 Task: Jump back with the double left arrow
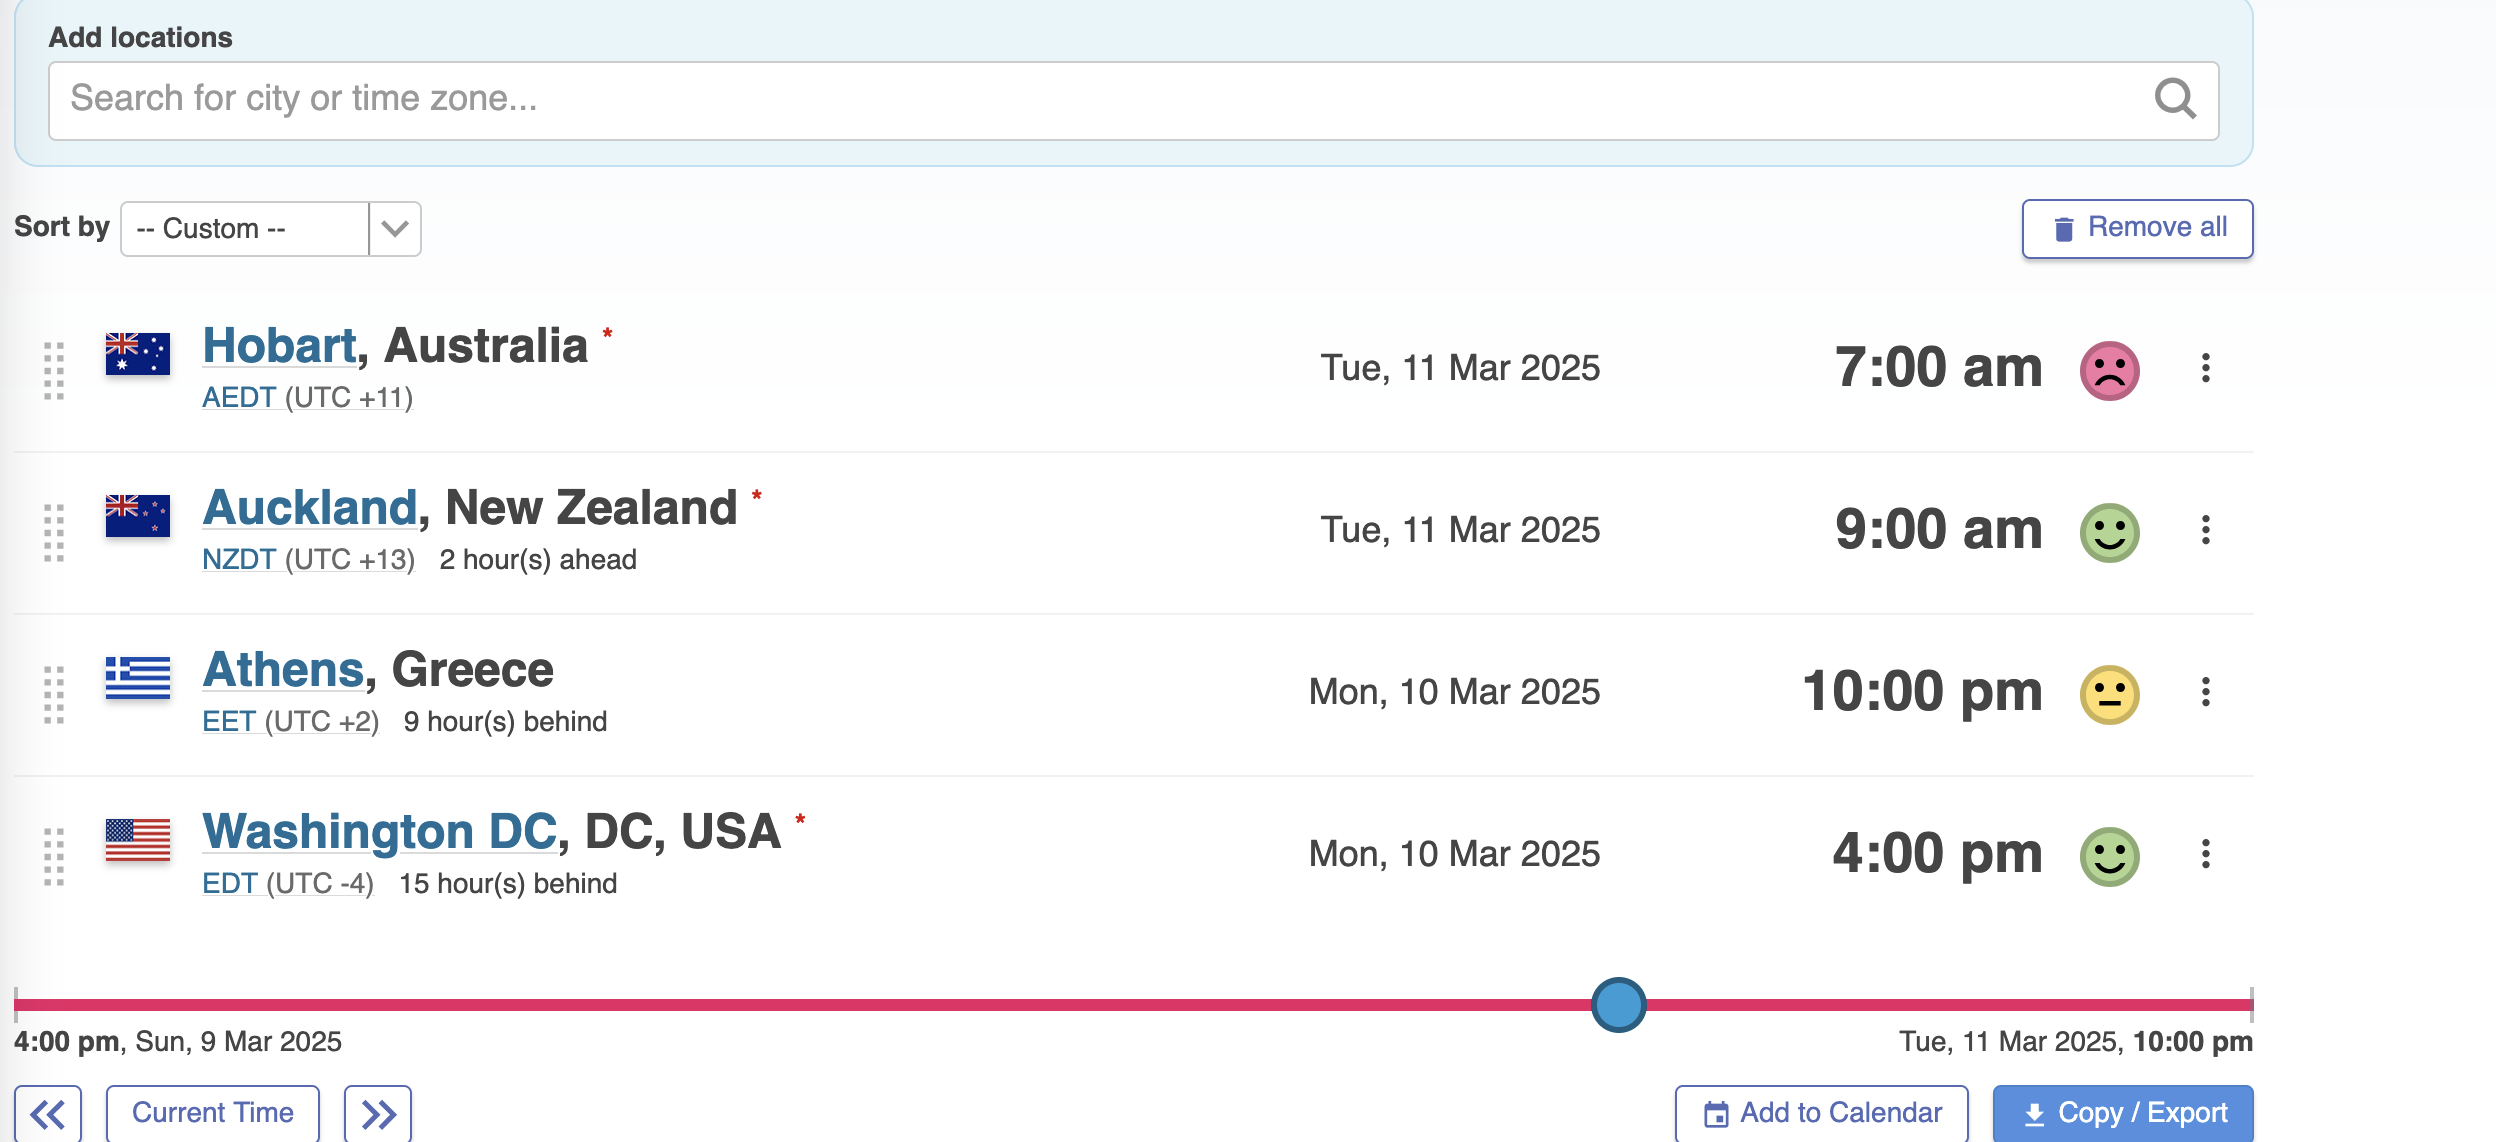pyautogui.click(x=48, y=1113)
